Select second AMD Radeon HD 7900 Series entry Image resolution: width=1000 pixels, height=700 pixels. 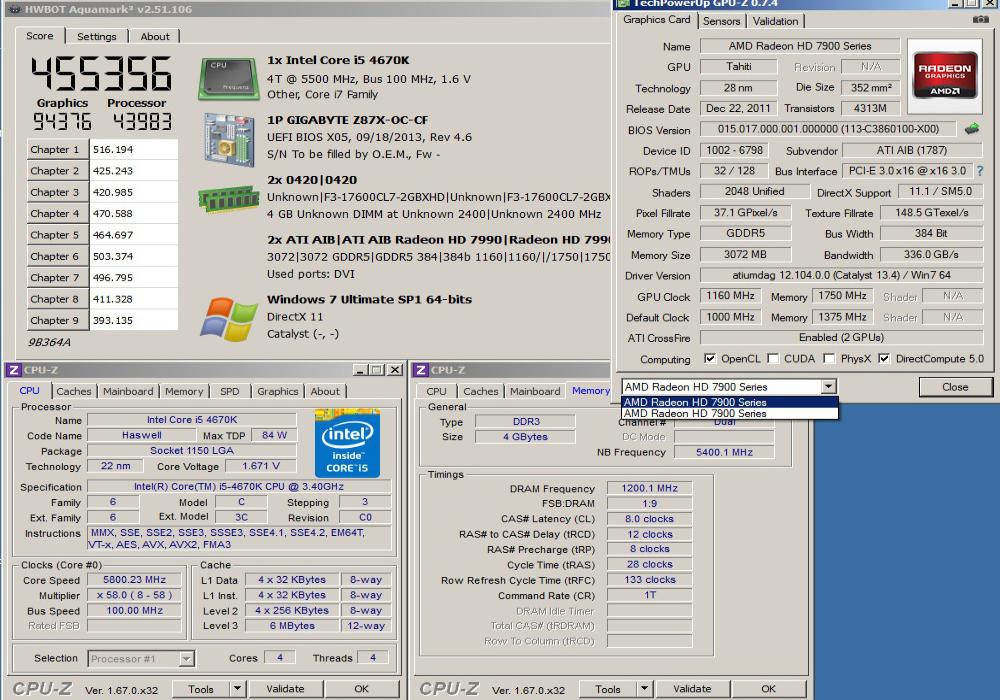pos(729,413)
